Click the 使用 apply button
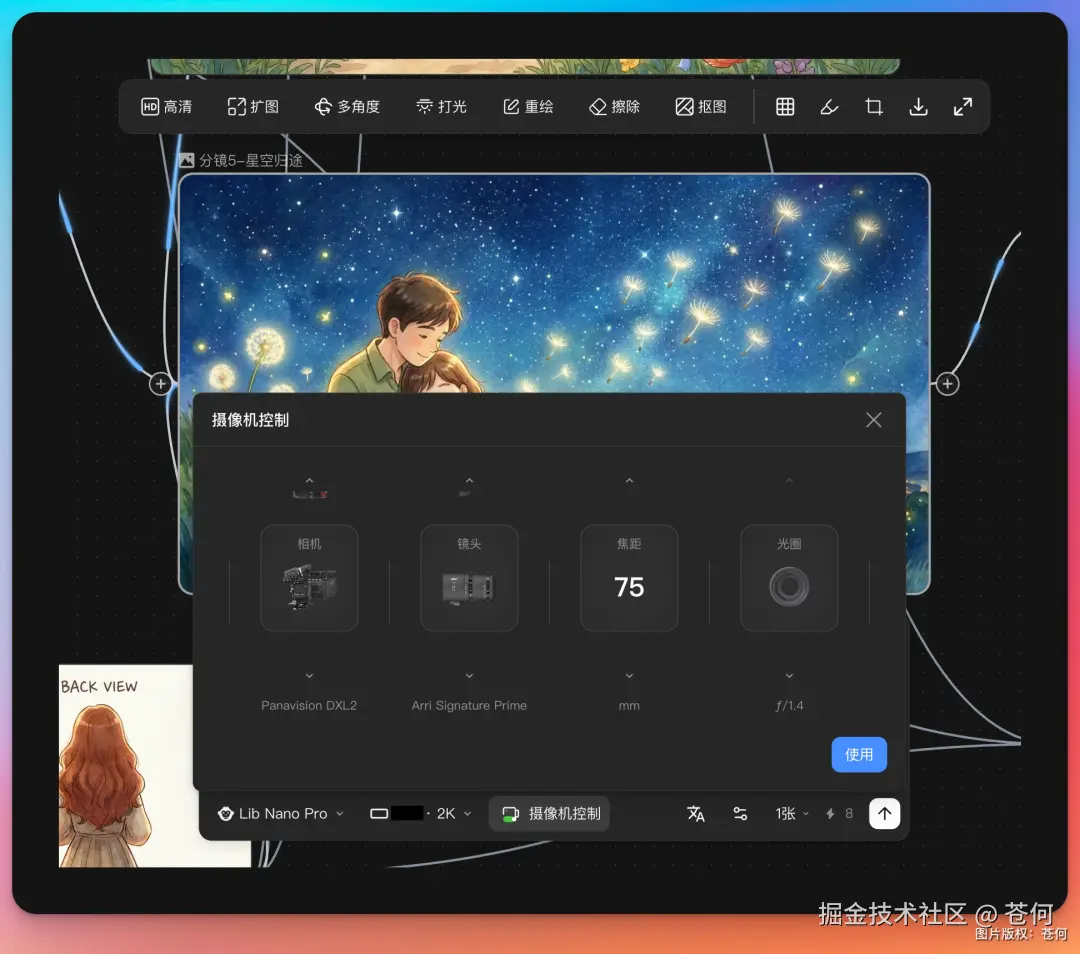 (858, 754)
